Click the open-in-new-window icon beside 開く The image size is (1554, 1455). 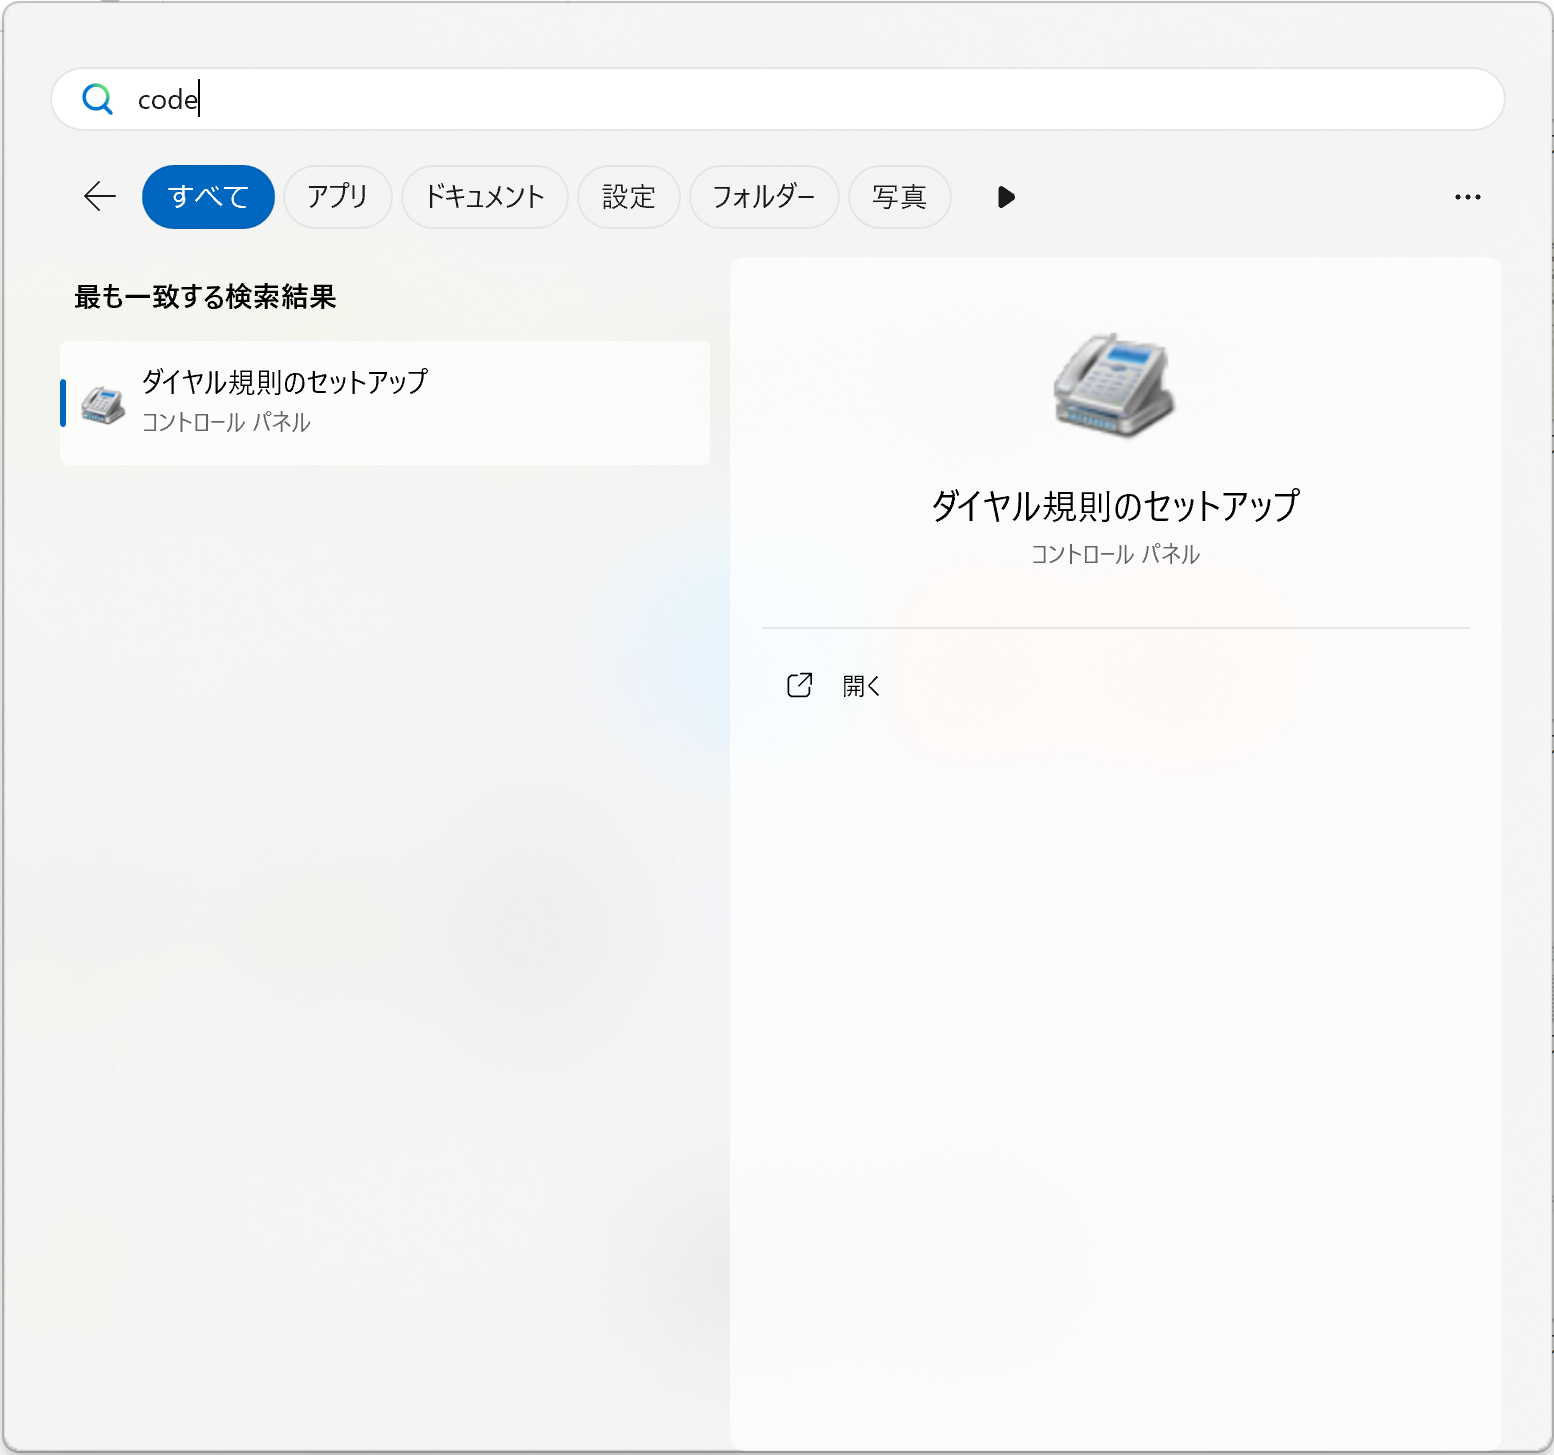799,685
